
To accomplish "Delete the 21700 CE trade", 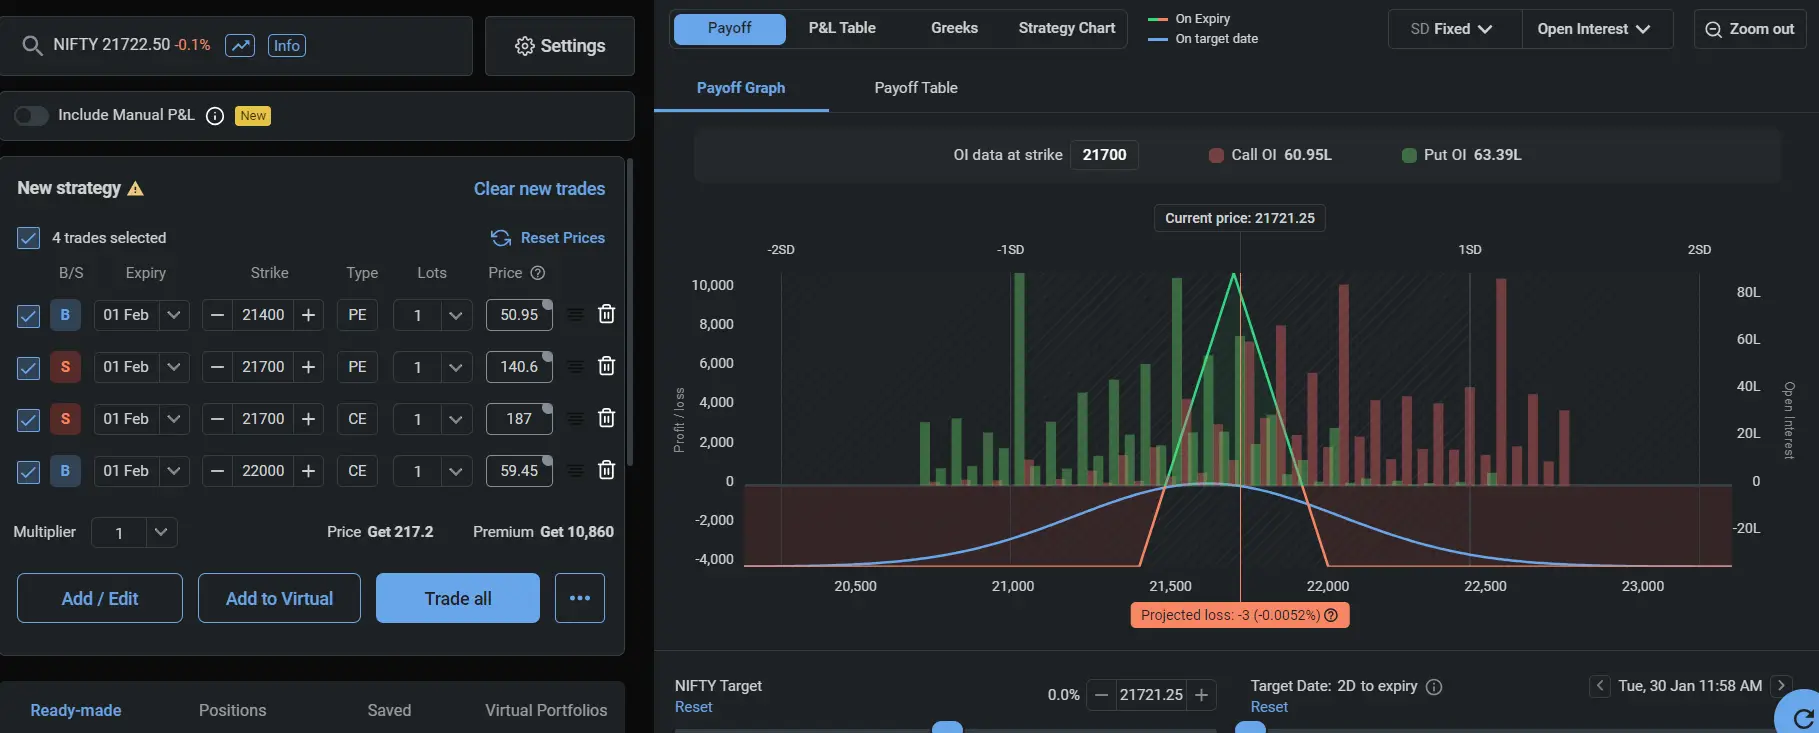I will coord(606,418).
